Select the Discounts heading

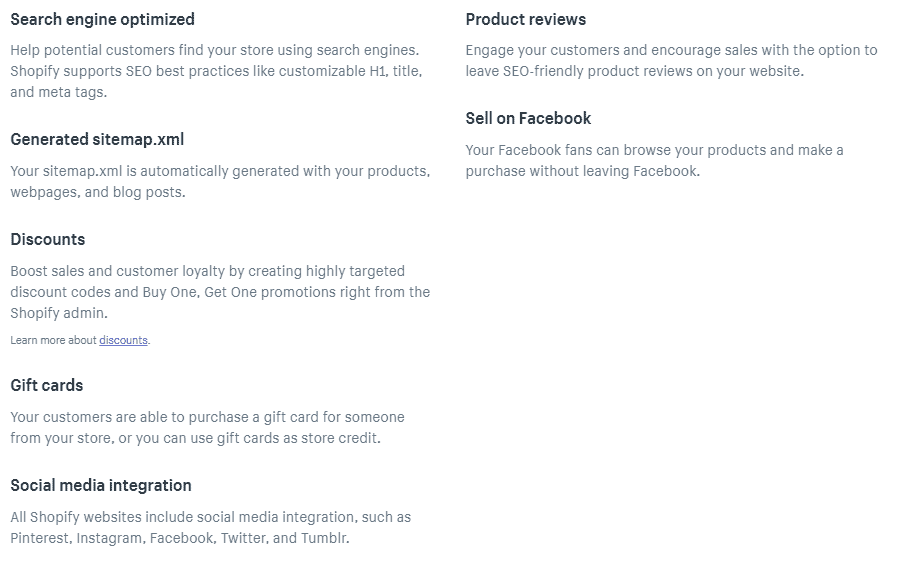point(48,239)
